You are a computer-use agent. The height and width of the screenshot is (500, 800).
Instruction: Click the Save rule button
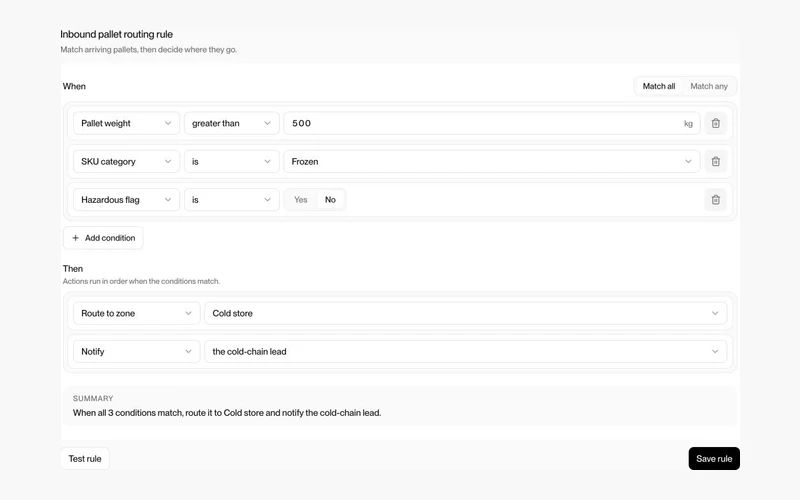click(714, 459)
